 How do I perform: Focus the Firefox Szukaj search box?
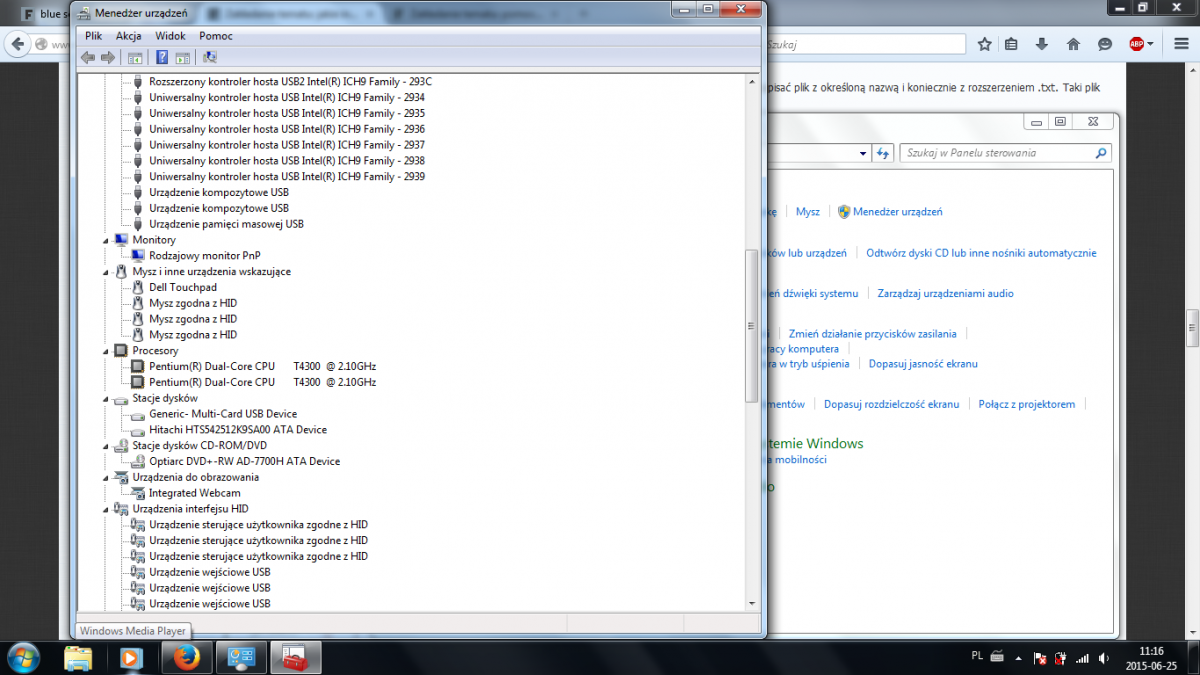tap(864, 44)
